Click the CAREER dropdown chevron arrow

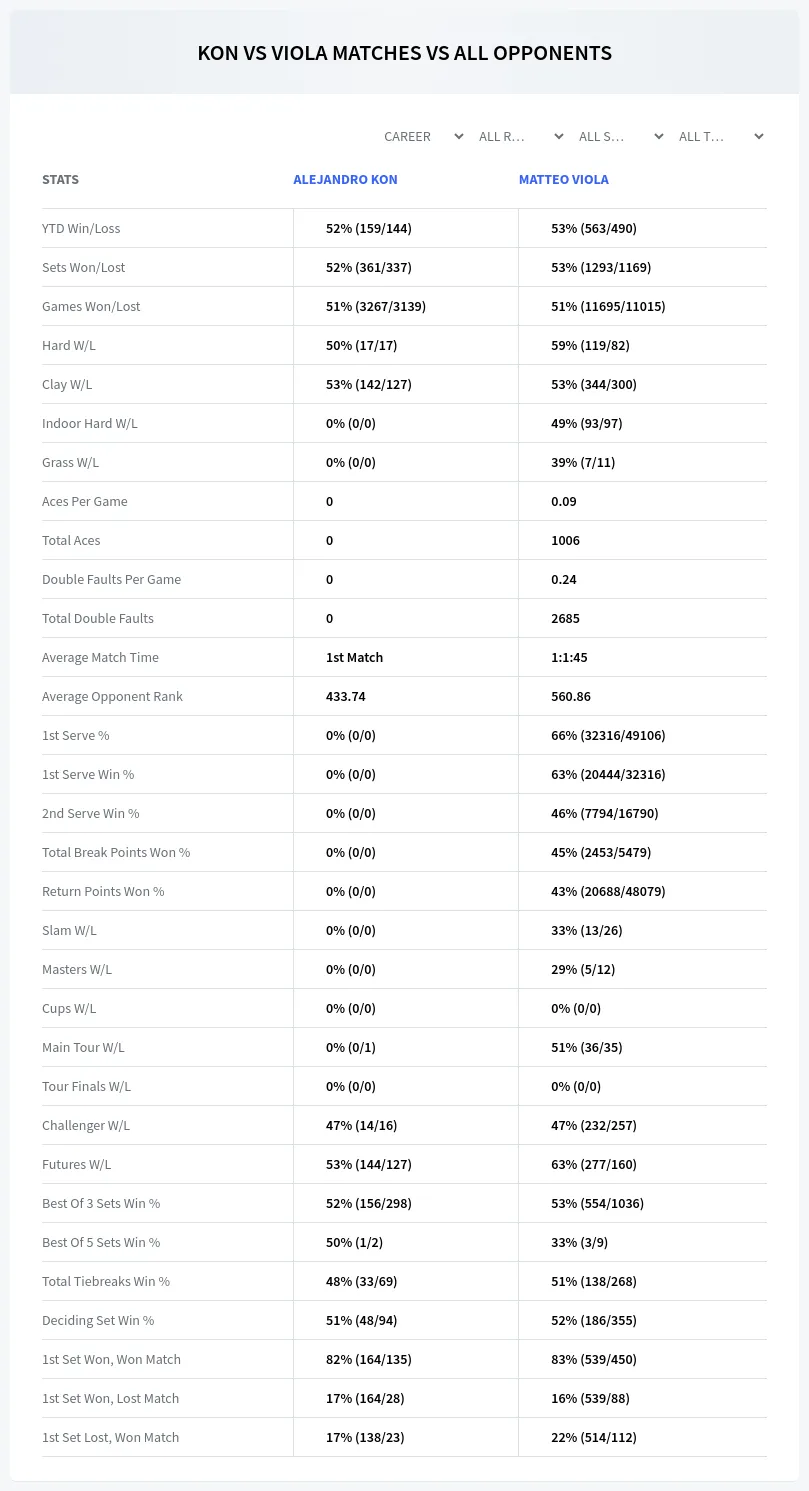(x=458, y=136)
